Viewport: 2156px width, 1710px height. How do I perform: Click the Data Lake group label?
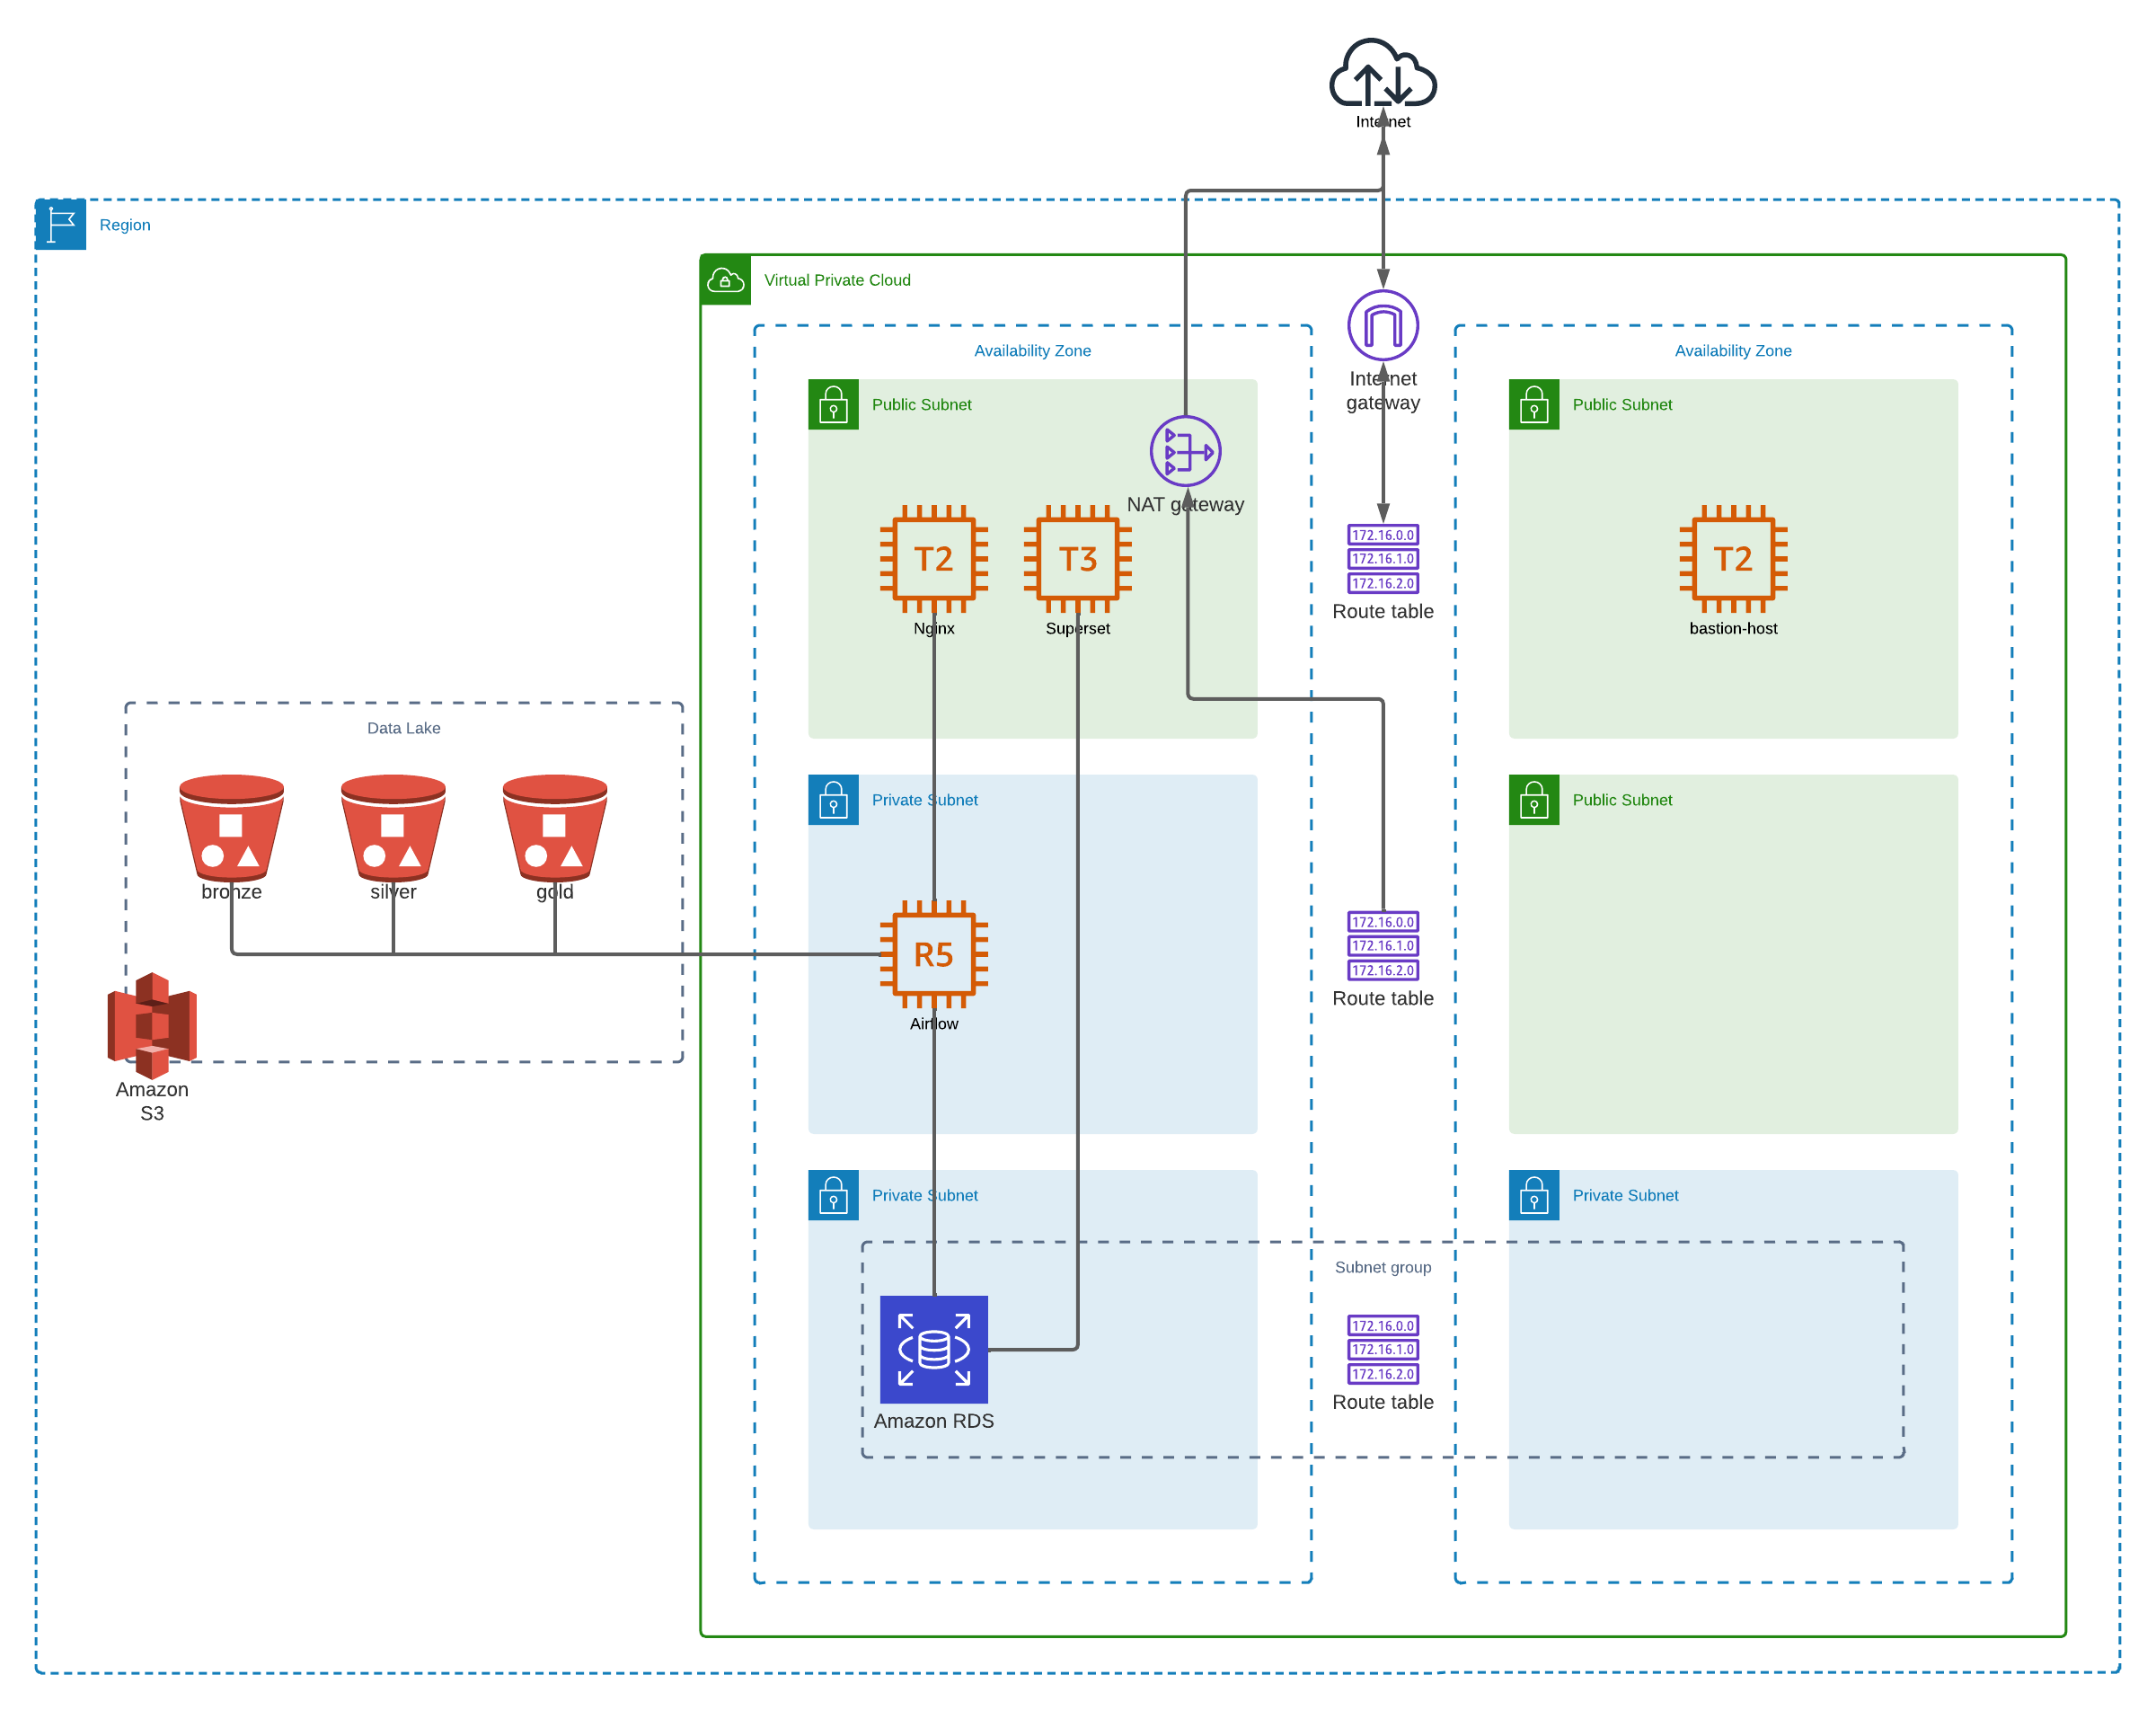click(x=403, y=728)
